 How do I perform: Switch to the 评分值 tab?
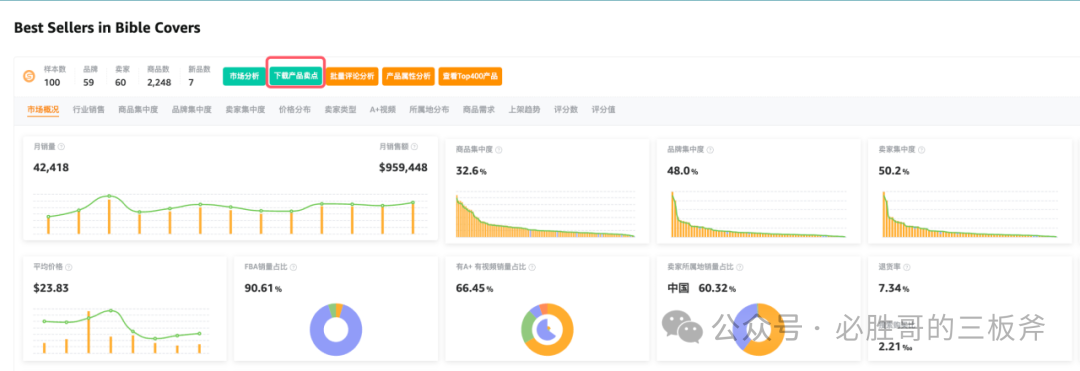[x=603, y=109]
